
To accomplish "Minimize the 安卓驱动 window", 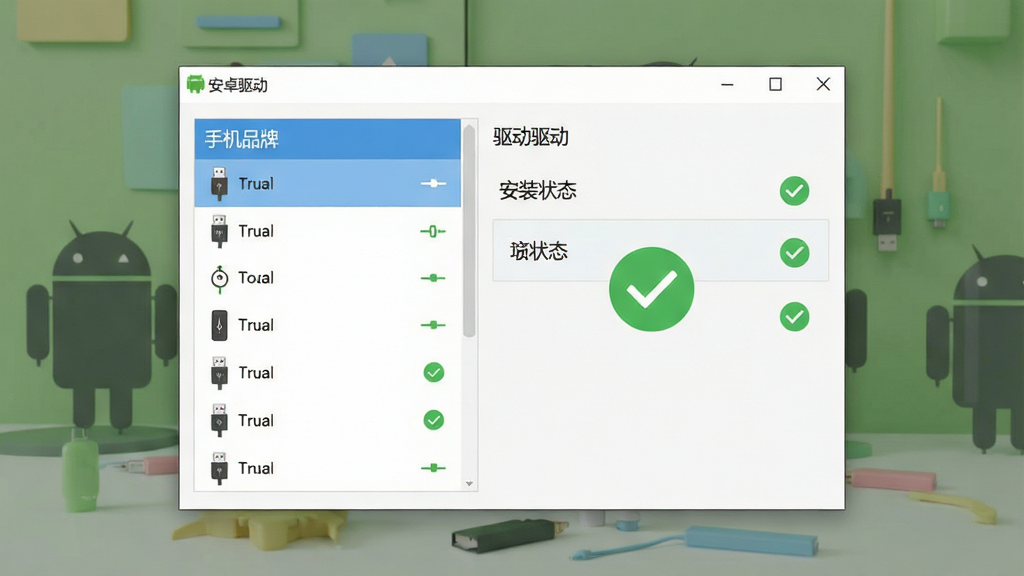I will pyautogui.click(x=728, y=84).
